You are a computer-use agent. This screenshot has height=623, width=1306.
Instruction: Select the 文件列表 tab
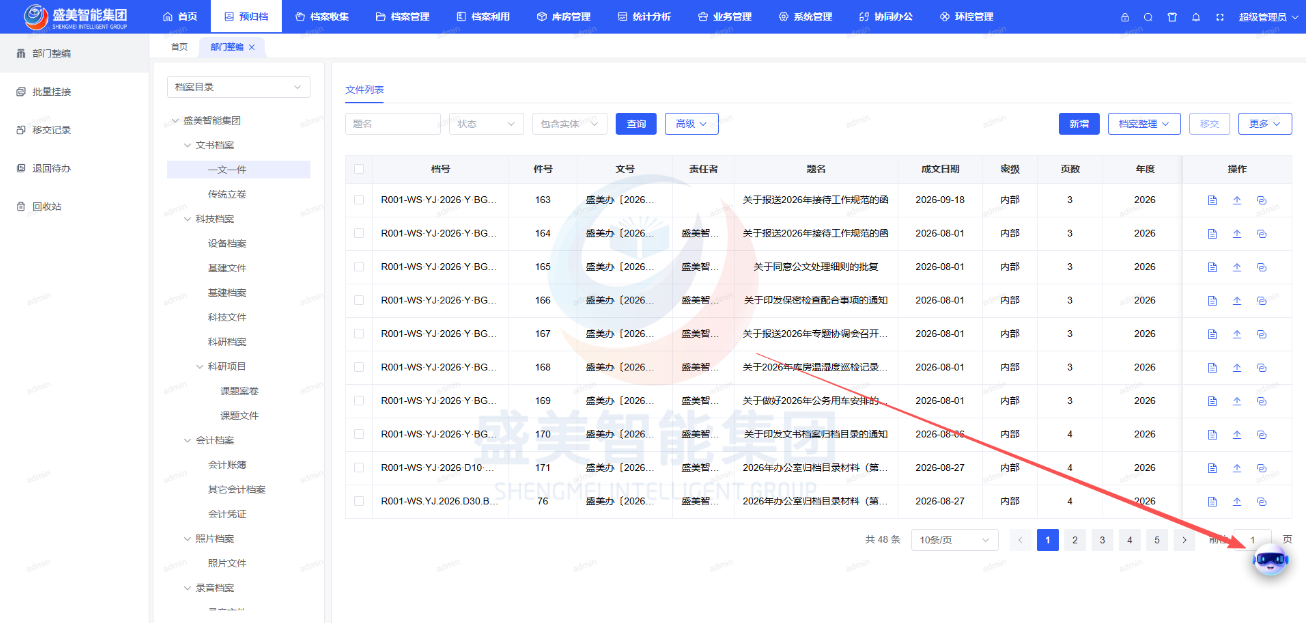pos(364,89)
